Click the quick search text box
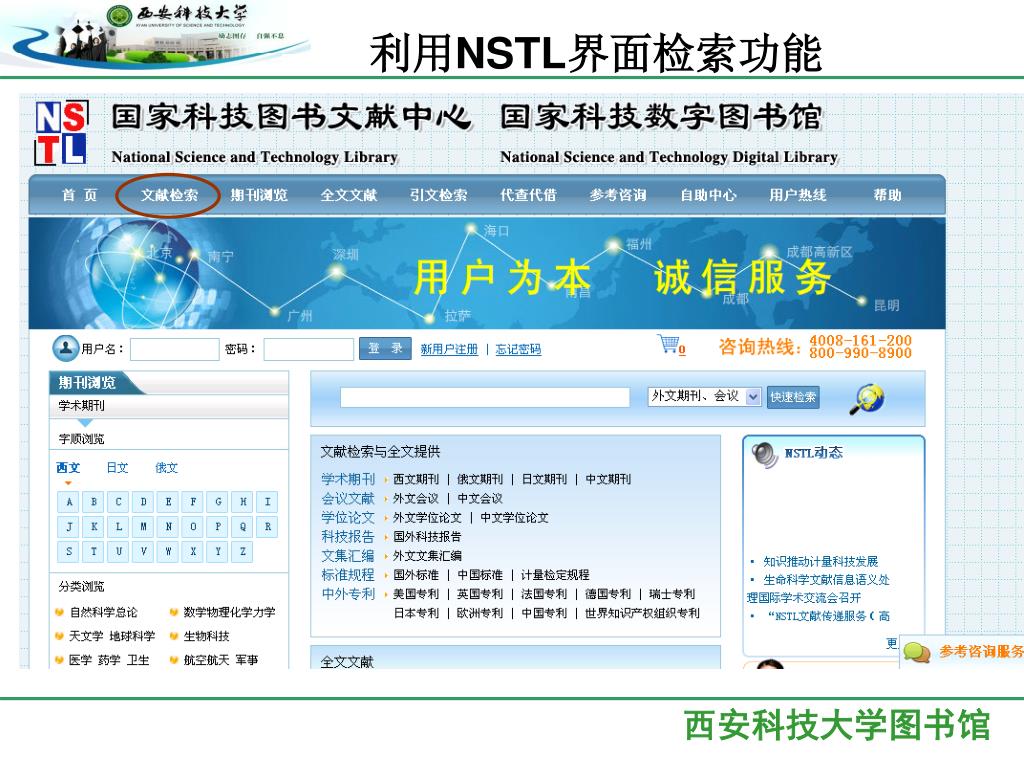 (x=485, y=397)
